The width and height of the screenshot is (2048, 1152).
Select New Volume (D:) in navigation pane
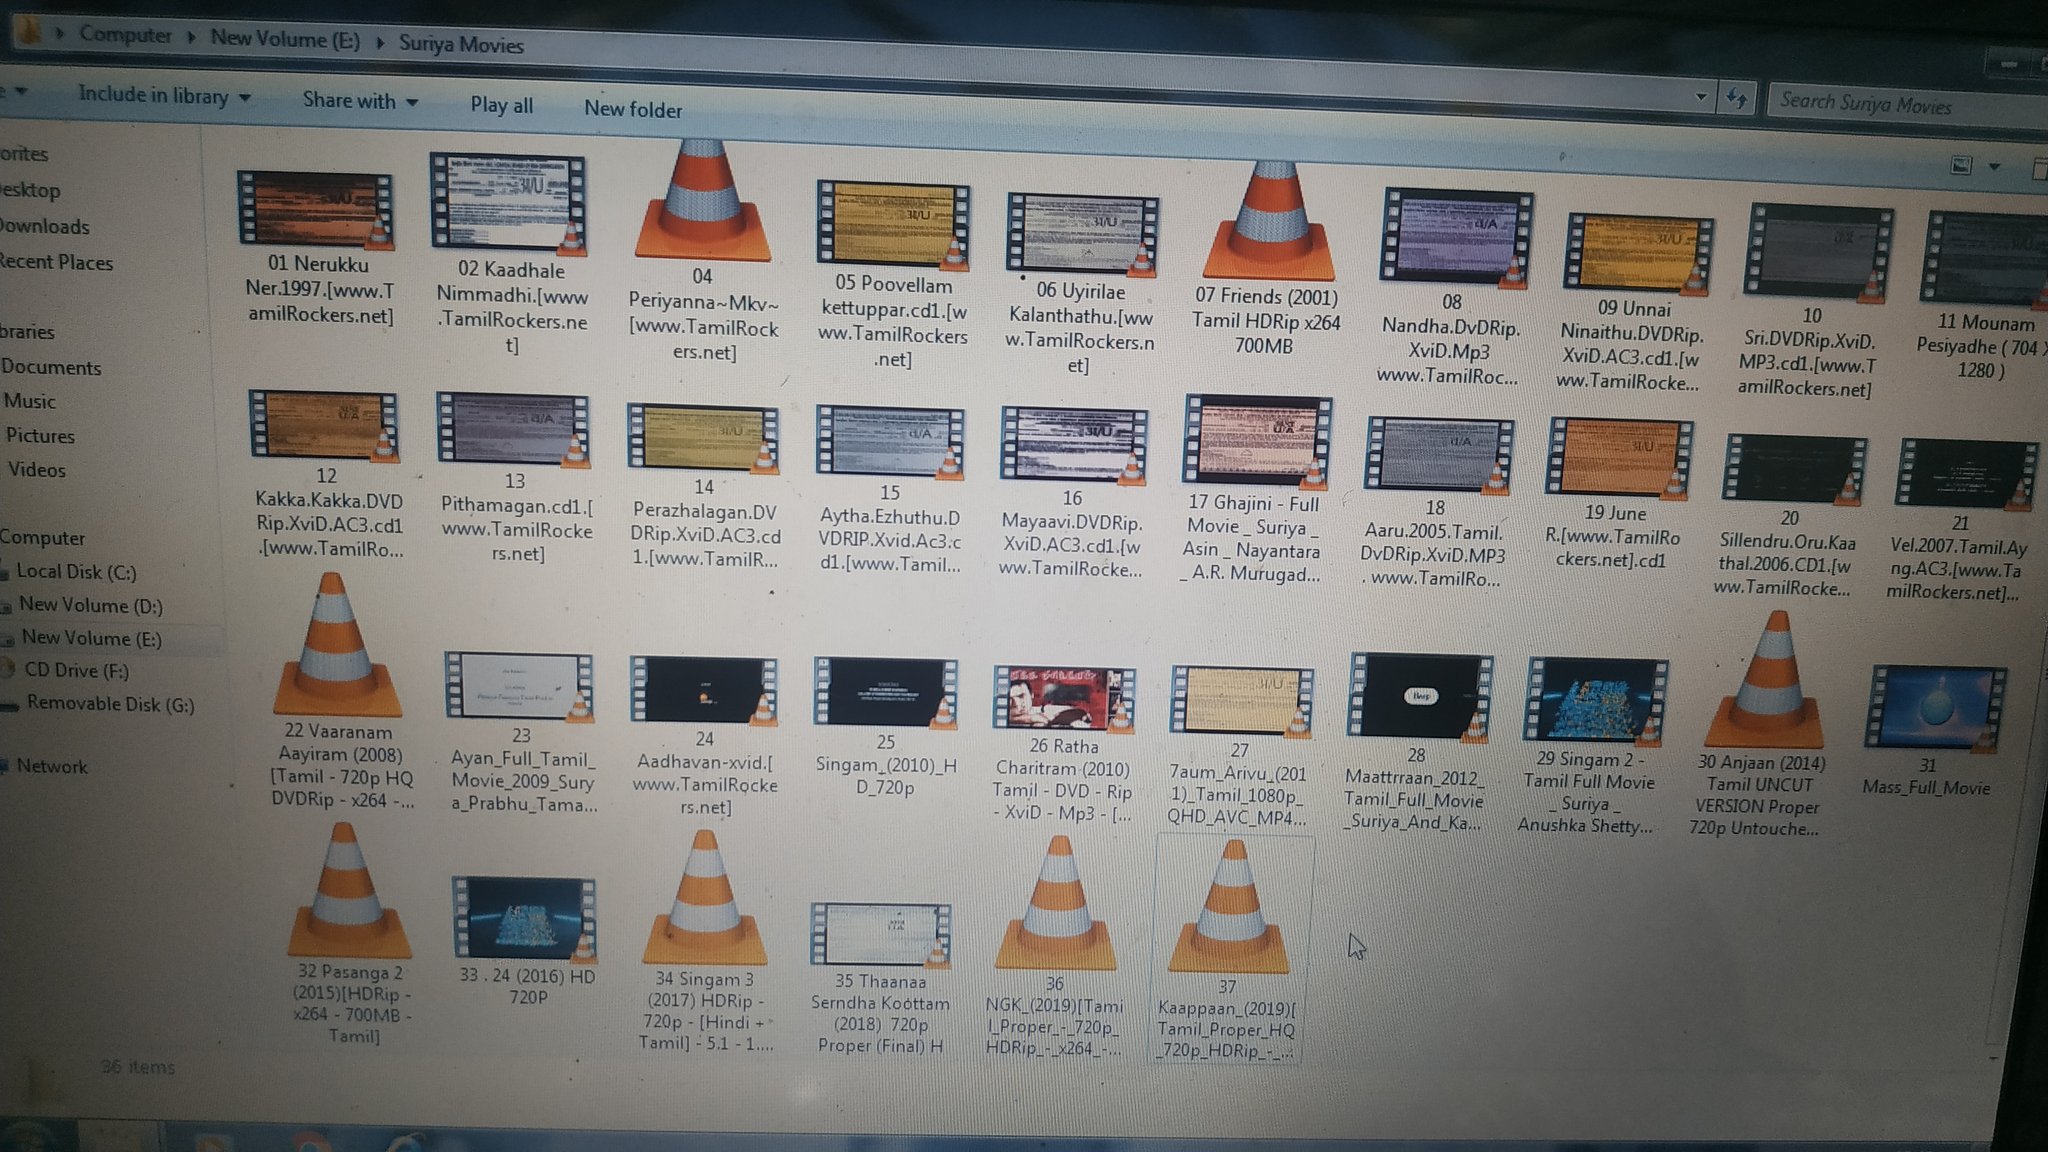pos(90,605)
